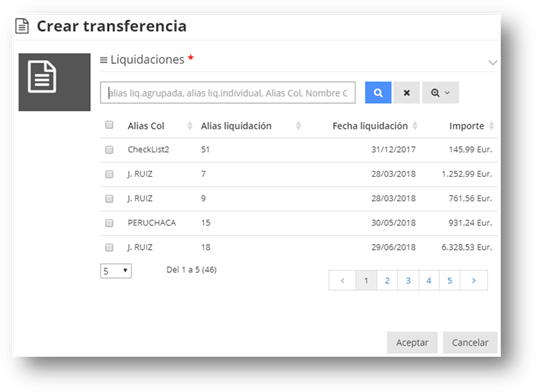Focus the alias search input field
Screen dimensions: 536x392
[x=228, y=92]
